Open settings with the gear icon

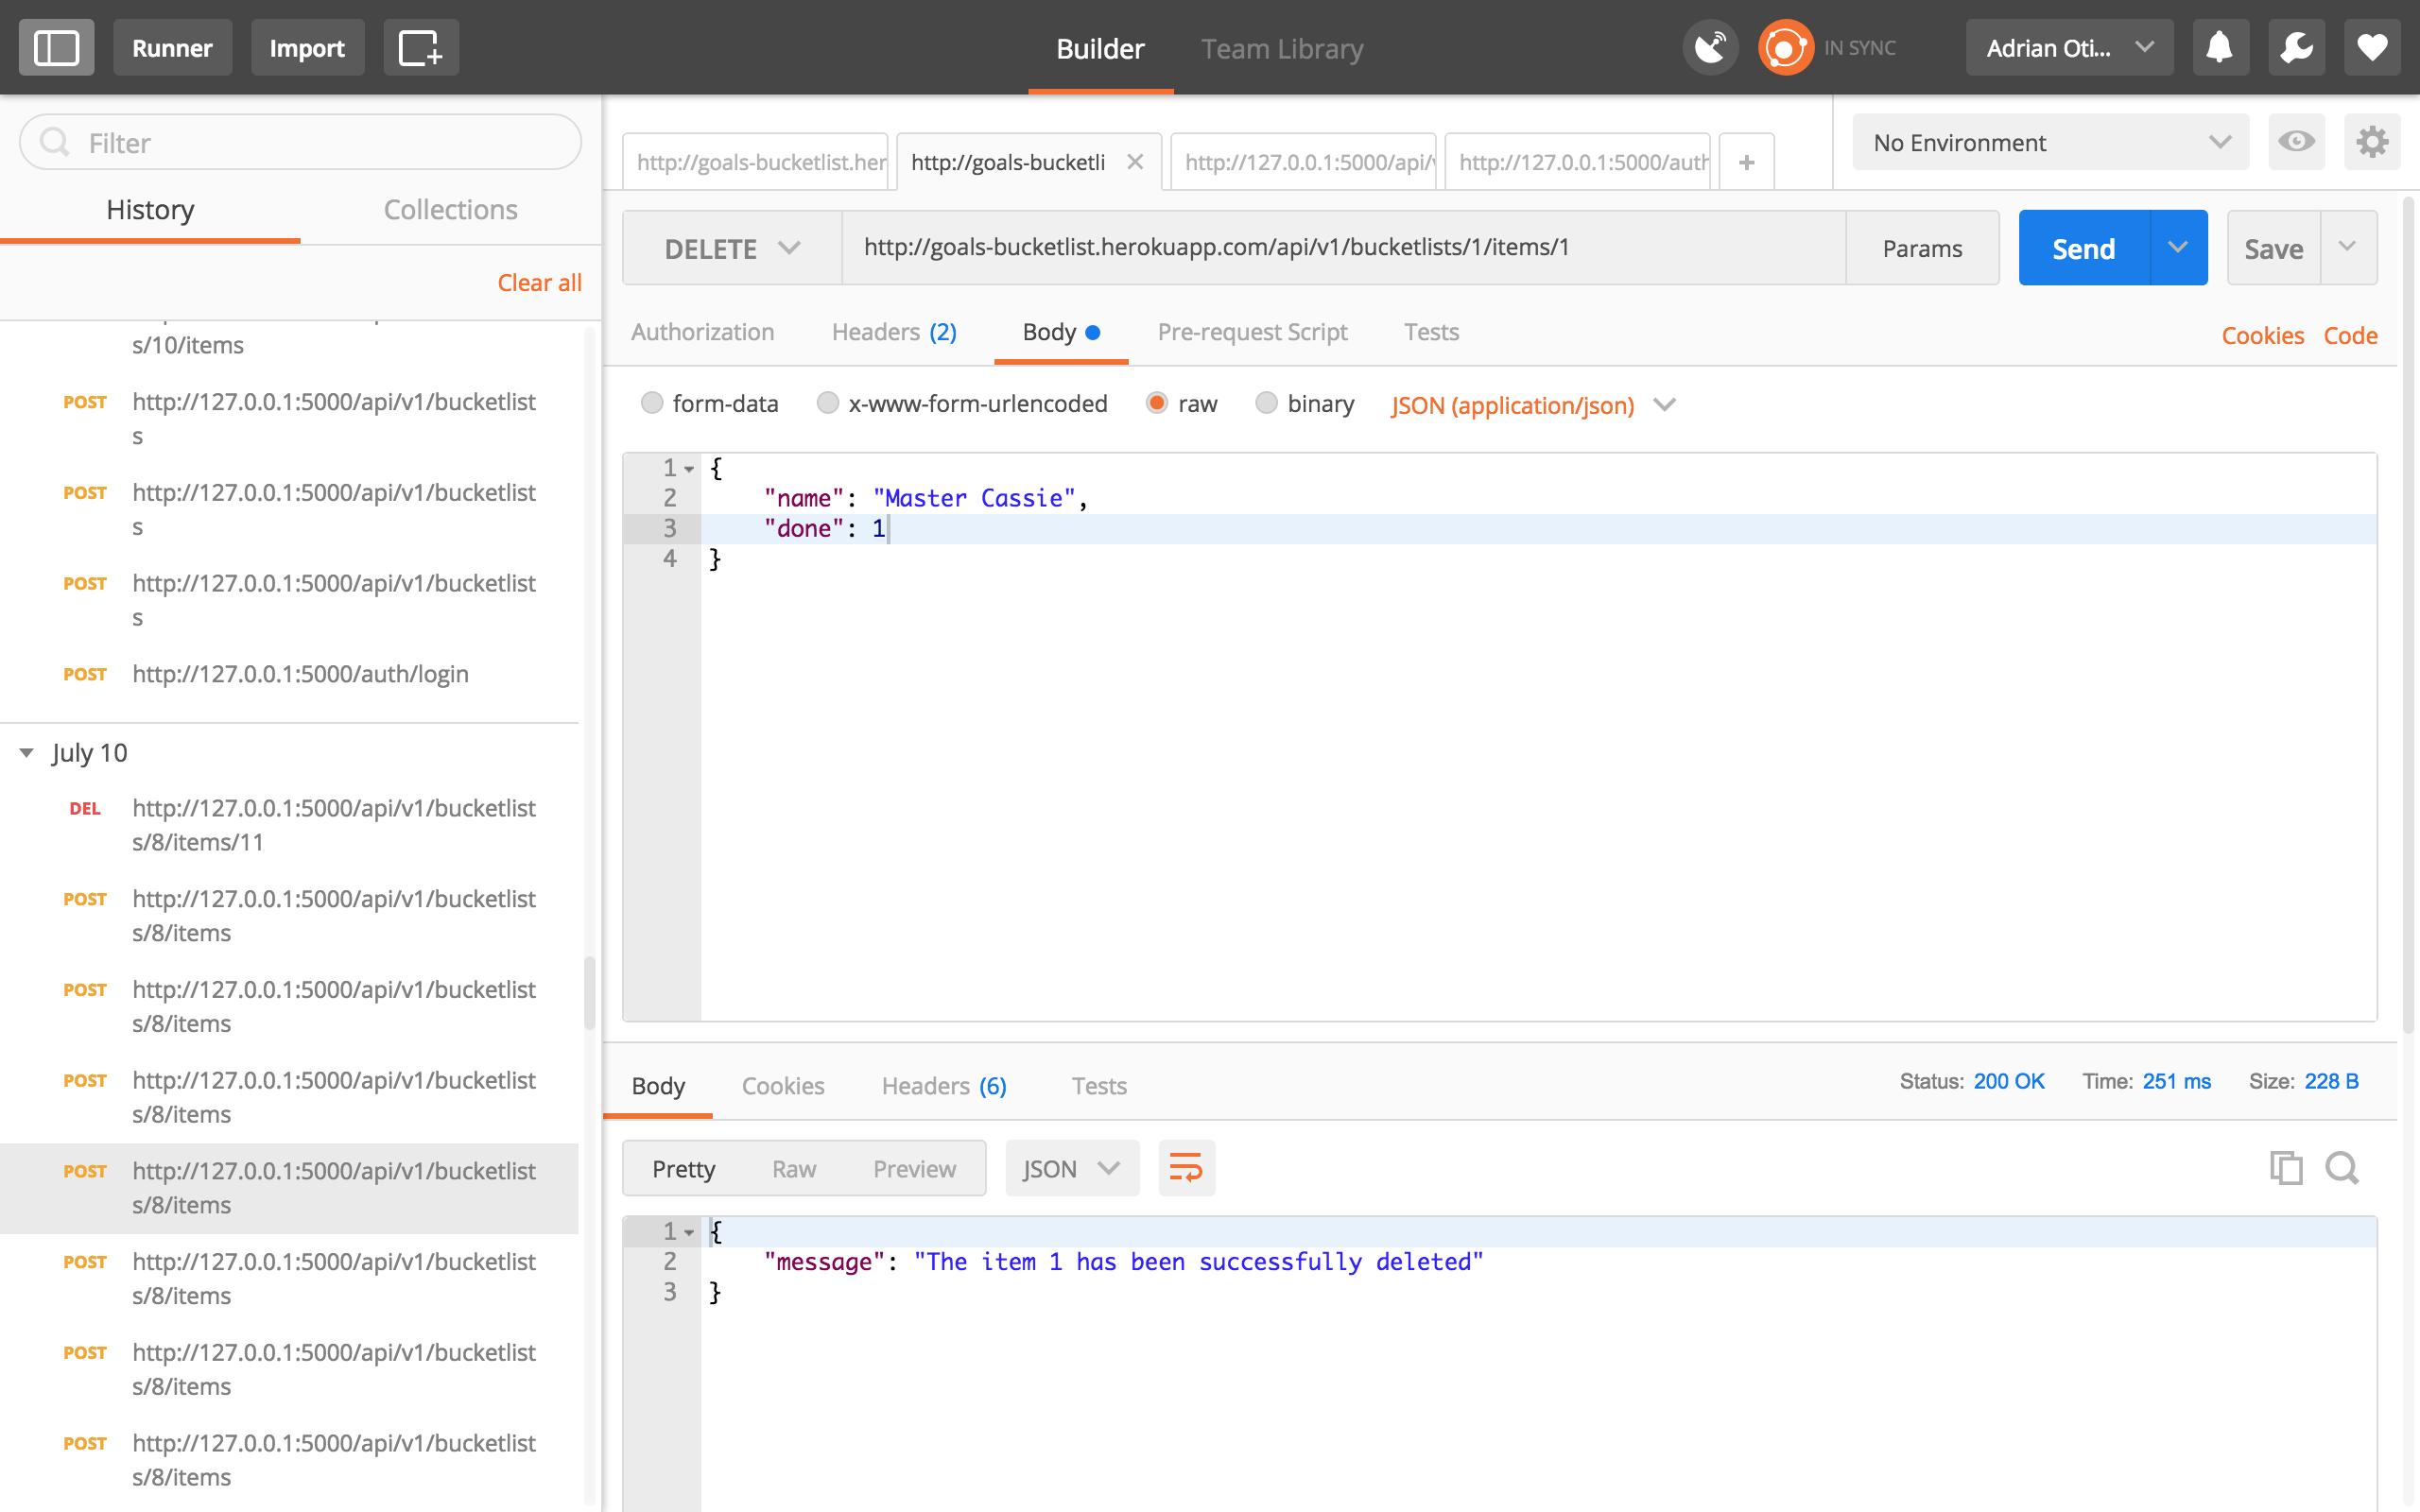point(2373,142)
